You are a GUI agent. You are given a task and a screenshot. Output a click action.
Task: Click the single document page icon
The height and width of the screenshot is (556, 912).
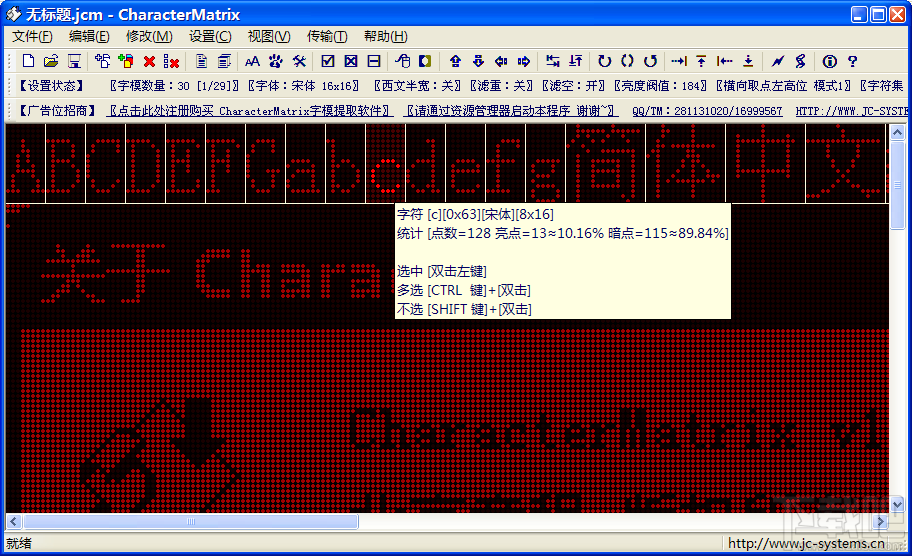pyautogui.click(x=201, y=61)
